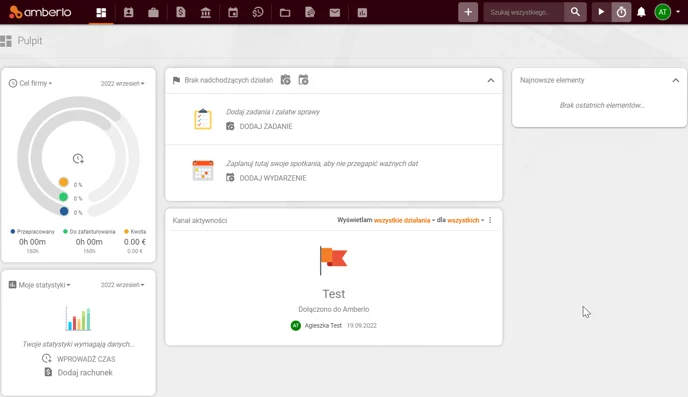Image resolution: width=688 pixels, height=397 pixels.
Task: Click the bar chart statistics illustration
Action: coord(78,318)
